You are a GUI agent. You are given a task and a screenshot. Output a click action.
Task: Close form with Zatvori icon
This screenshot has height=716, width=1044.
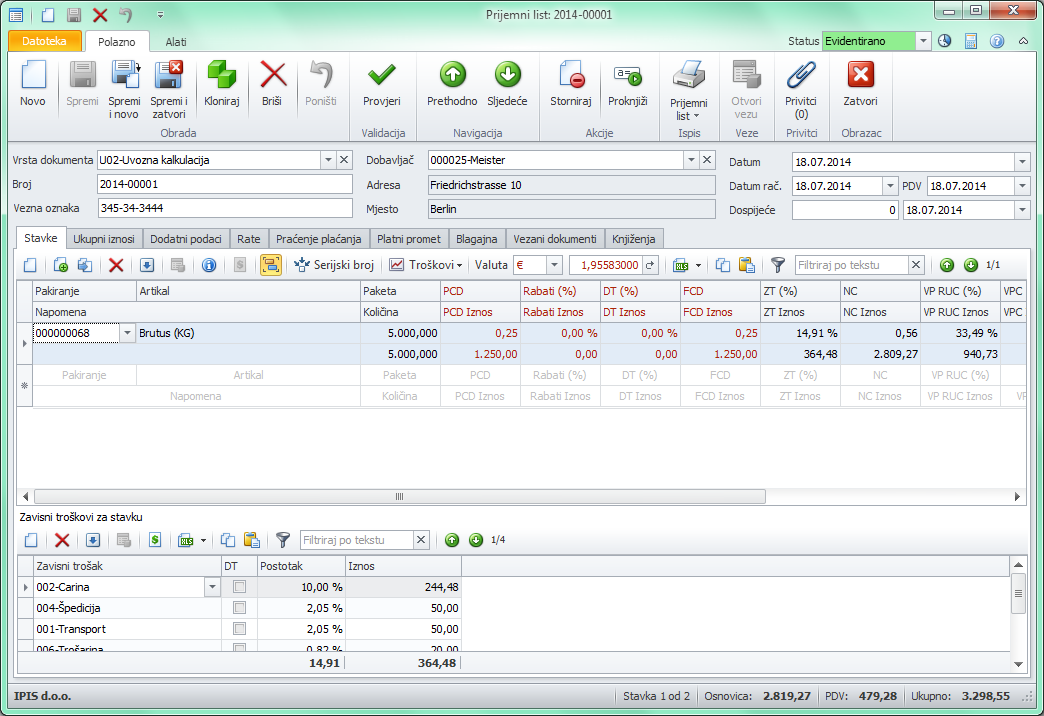tap(860, 75)
